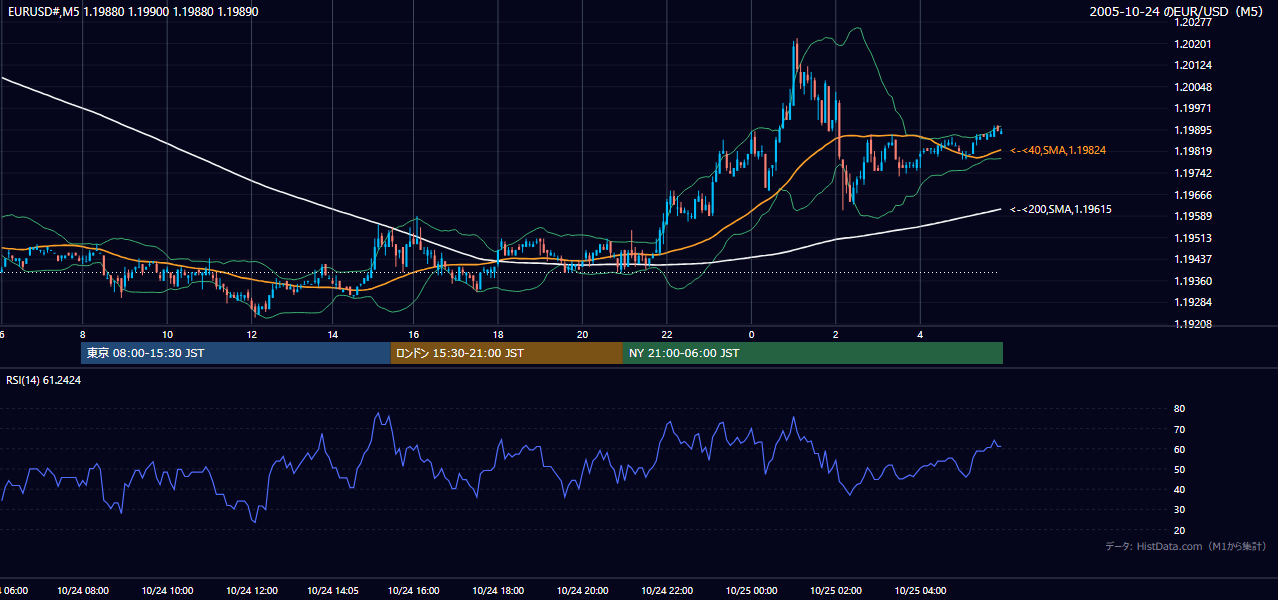
Task: Click price axis value 1.19284
Action: 1194,302
